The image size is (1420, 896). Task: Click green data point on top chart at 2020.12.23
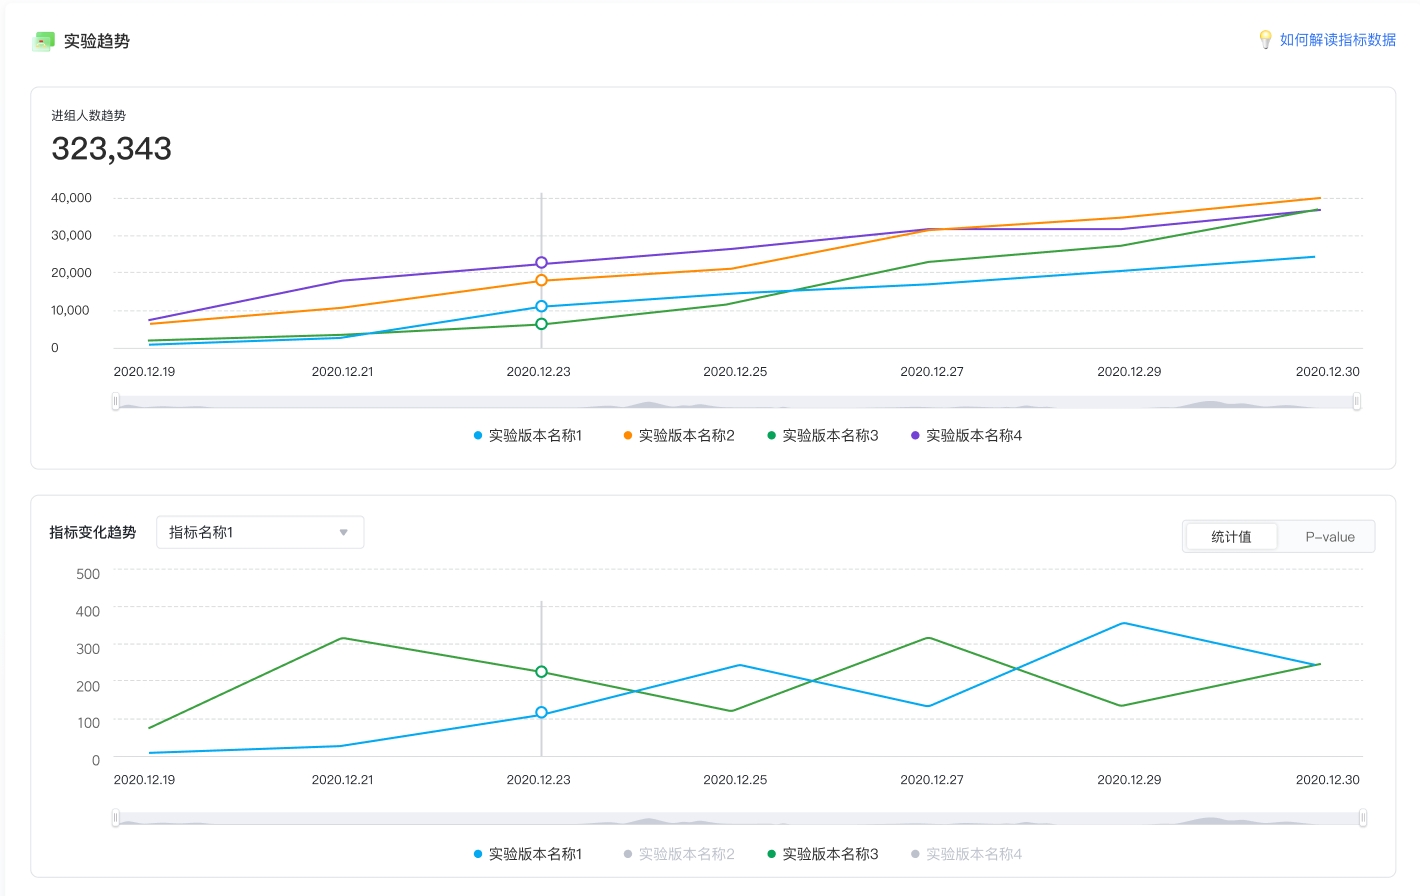tap(541, 324)
